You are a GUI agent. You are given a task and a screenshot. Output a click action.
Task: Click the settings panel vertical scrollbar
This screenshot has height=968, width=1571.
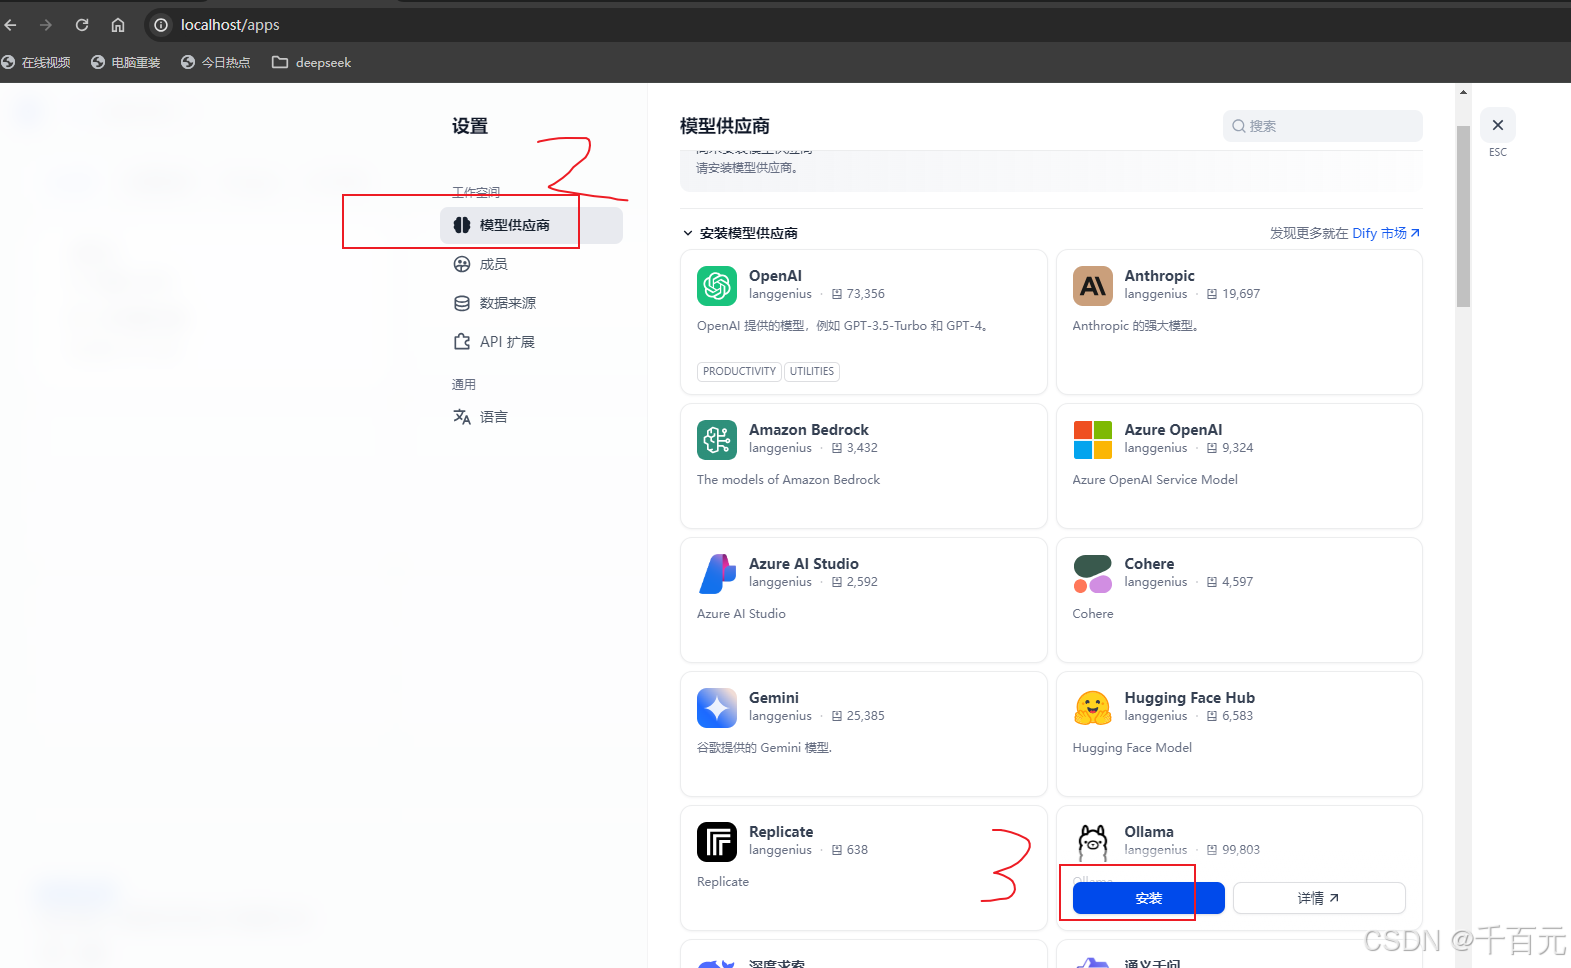[x=1463, y=216]
